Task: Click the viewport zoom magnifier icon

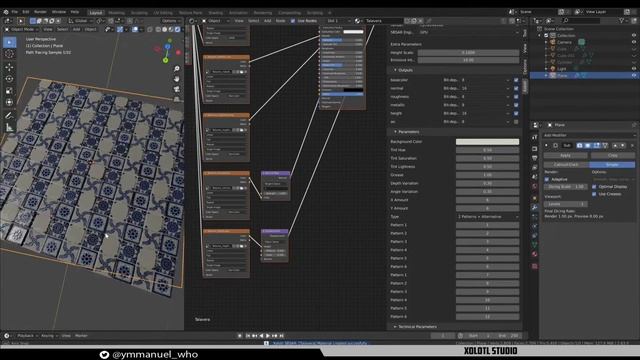Action: 177,69
